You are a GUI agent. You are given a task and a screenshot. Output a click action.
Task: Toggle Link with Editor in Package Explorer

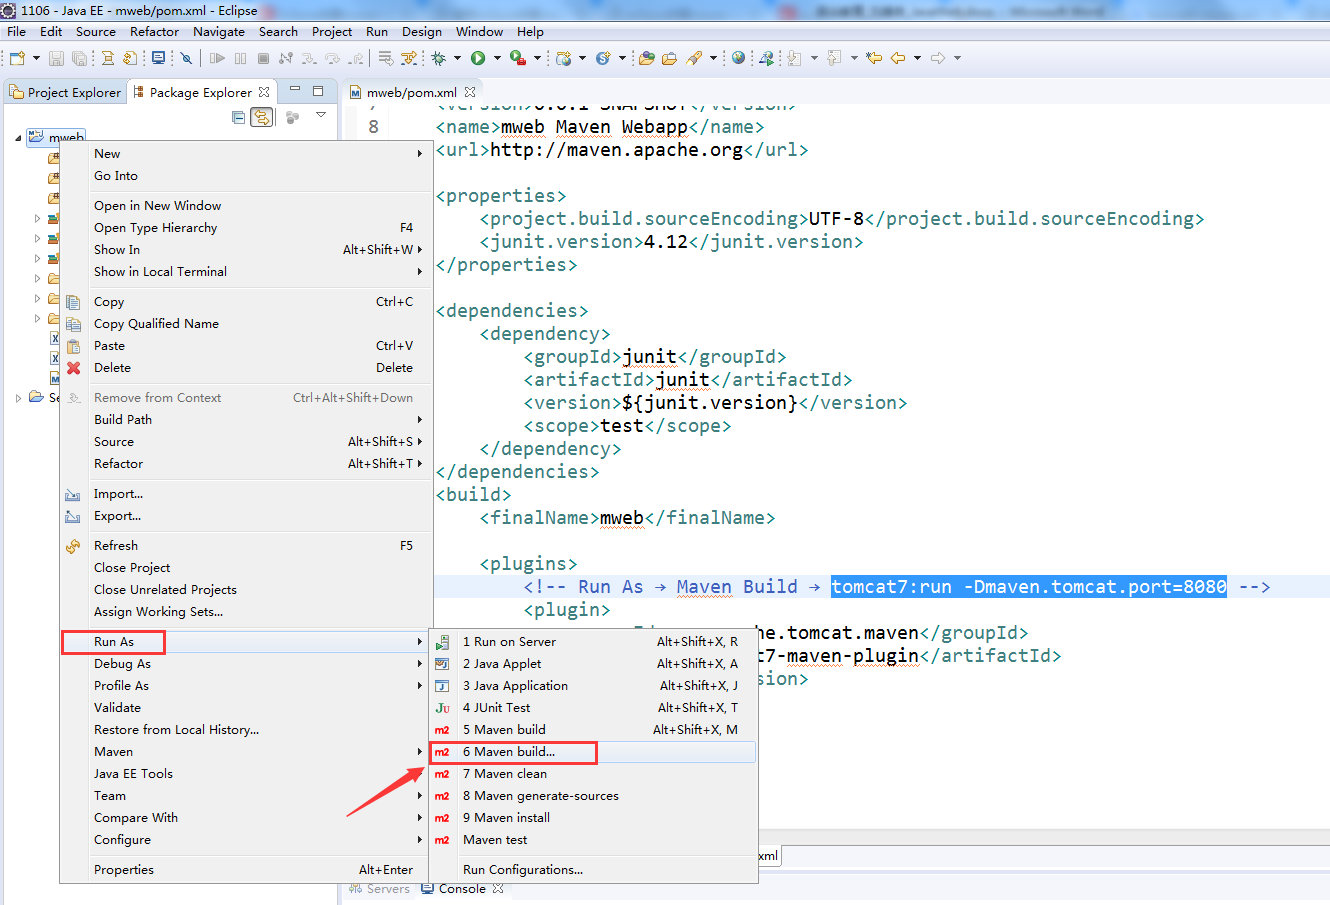(x=261, y=117)
